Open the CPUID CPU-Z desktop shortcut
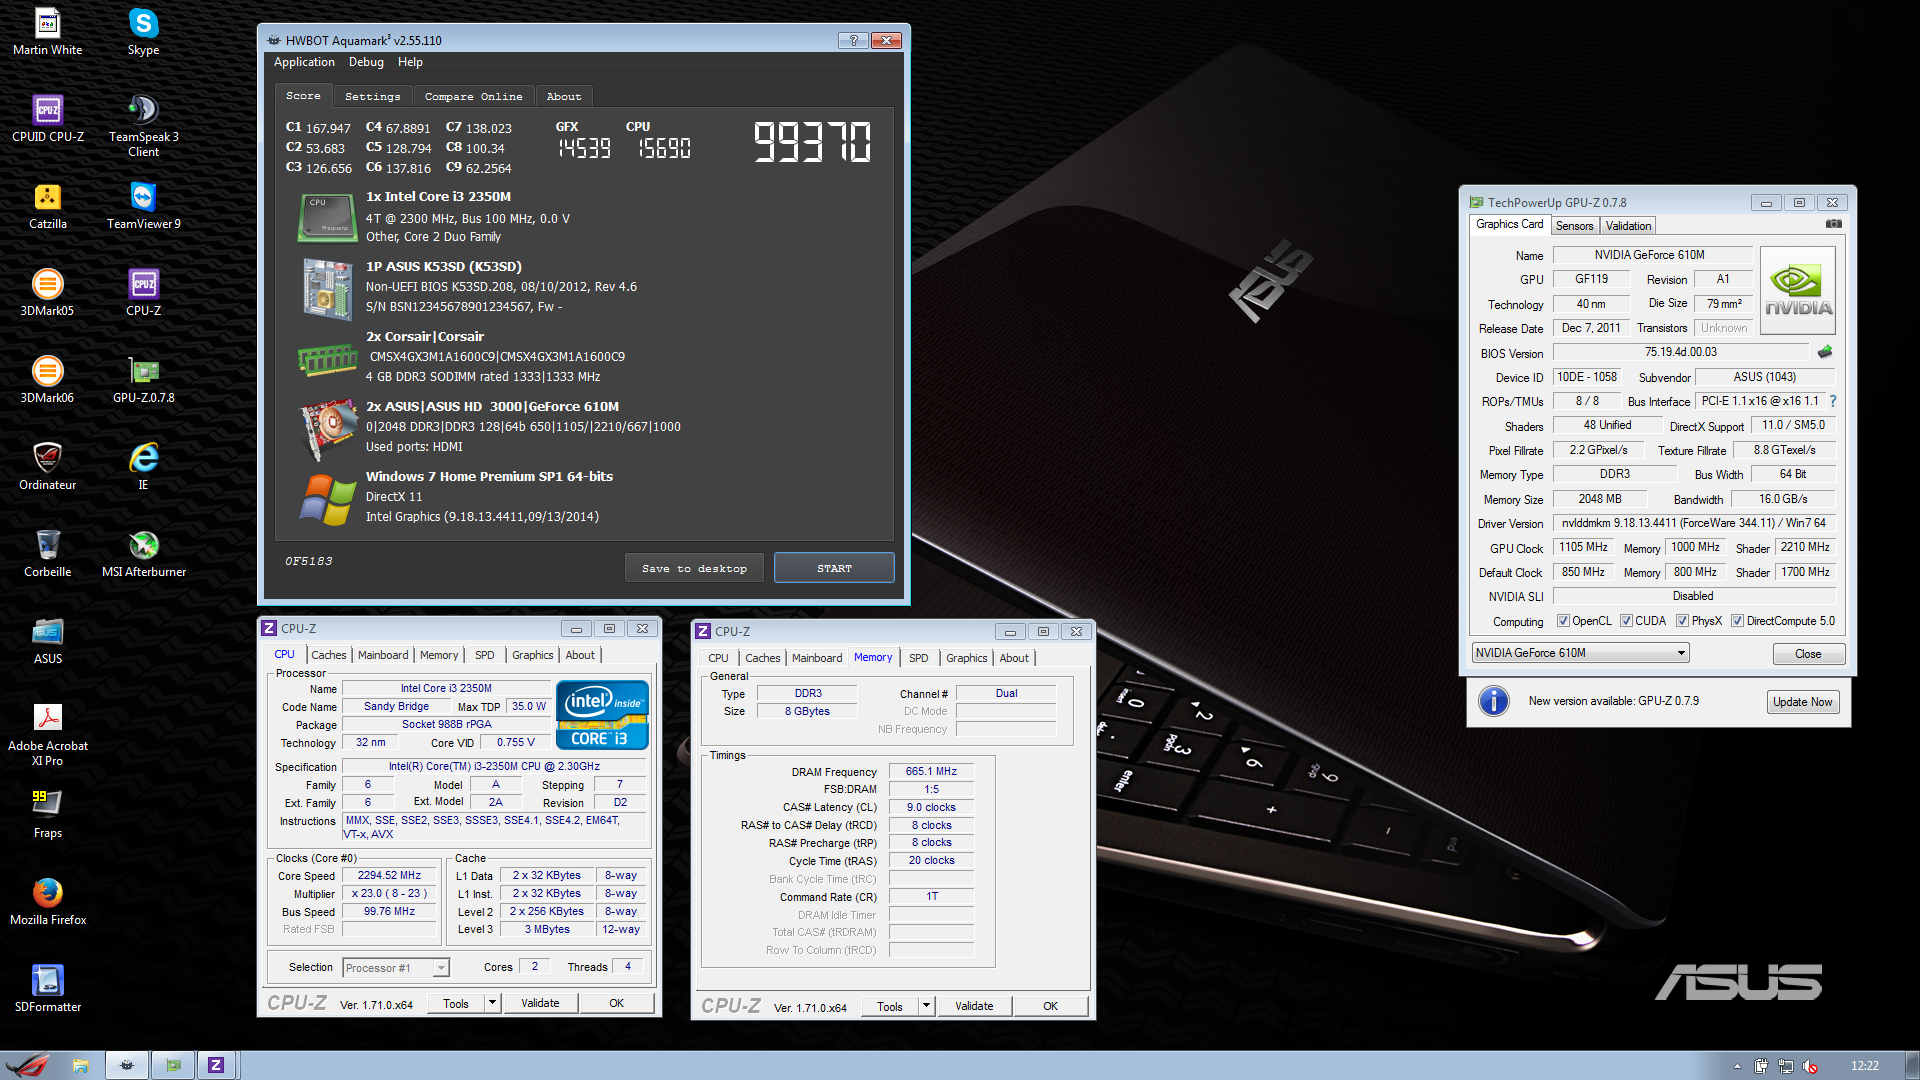The height and width of the screenshot is (1080, 1920). click(48, 118)
